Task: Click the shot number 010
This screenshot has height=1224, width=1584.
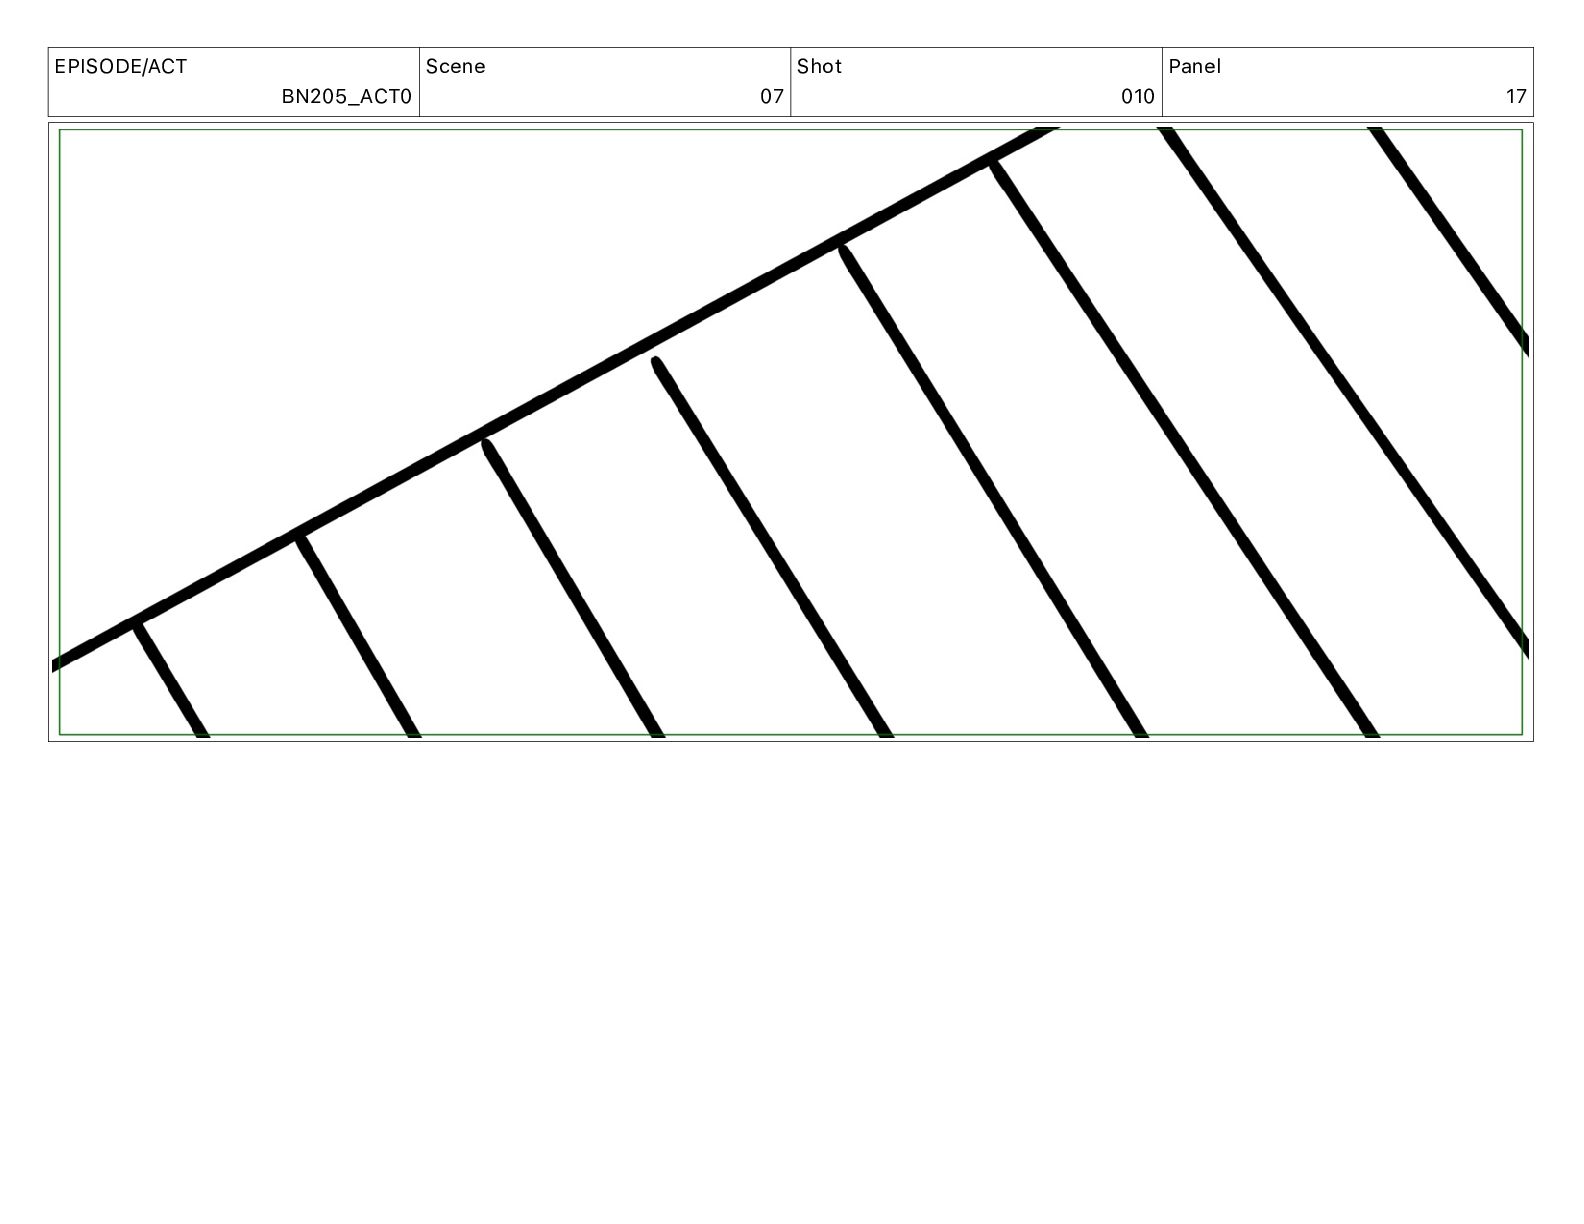Action: (x=1137, y=97)
